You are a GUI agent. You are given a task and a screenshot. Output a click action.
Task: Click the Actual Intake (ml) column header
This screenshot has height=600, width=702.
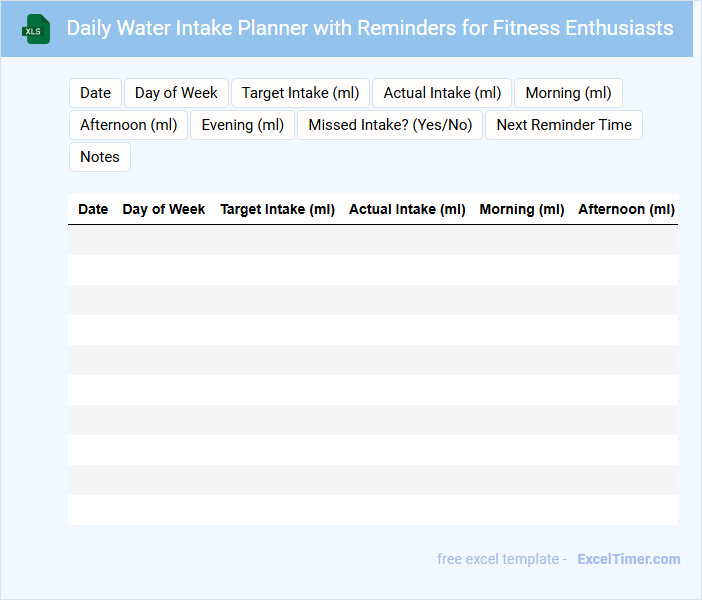coord(407,209)
